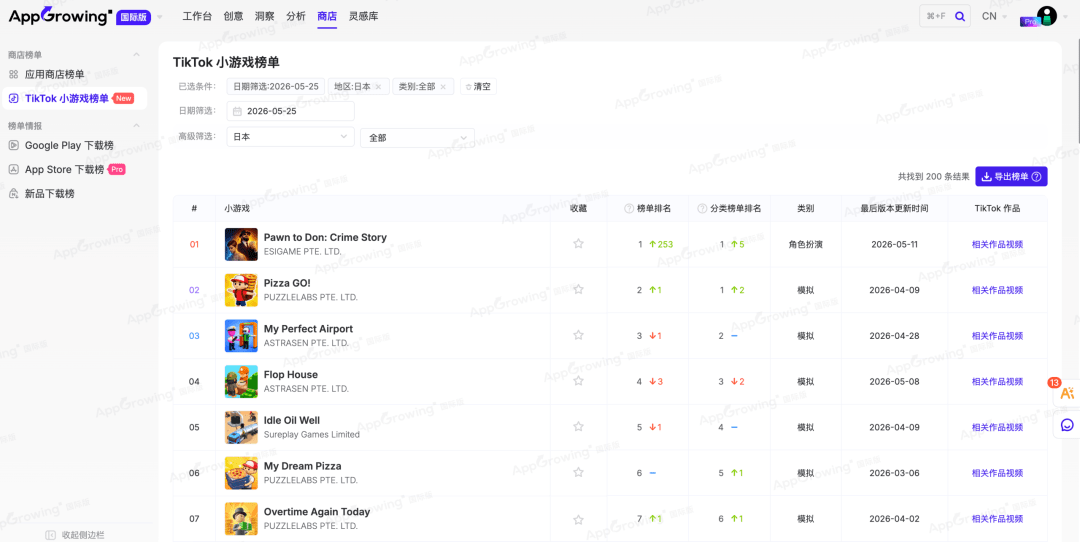Click the Google Play 下载榜 icon
Screen dimensions: 1080x542
click(13, 145)
